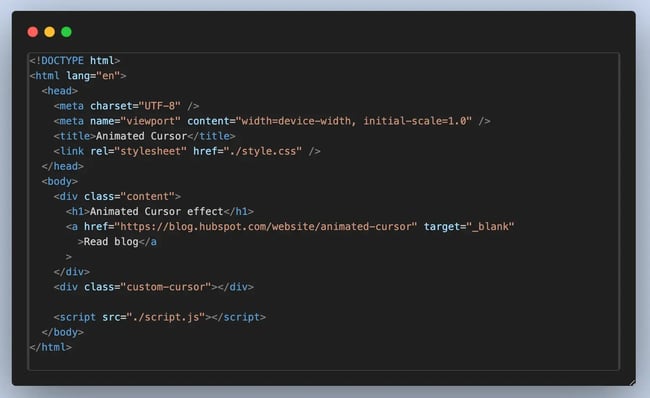Click the opening <head> tag
650x398 pixels.
60,91
